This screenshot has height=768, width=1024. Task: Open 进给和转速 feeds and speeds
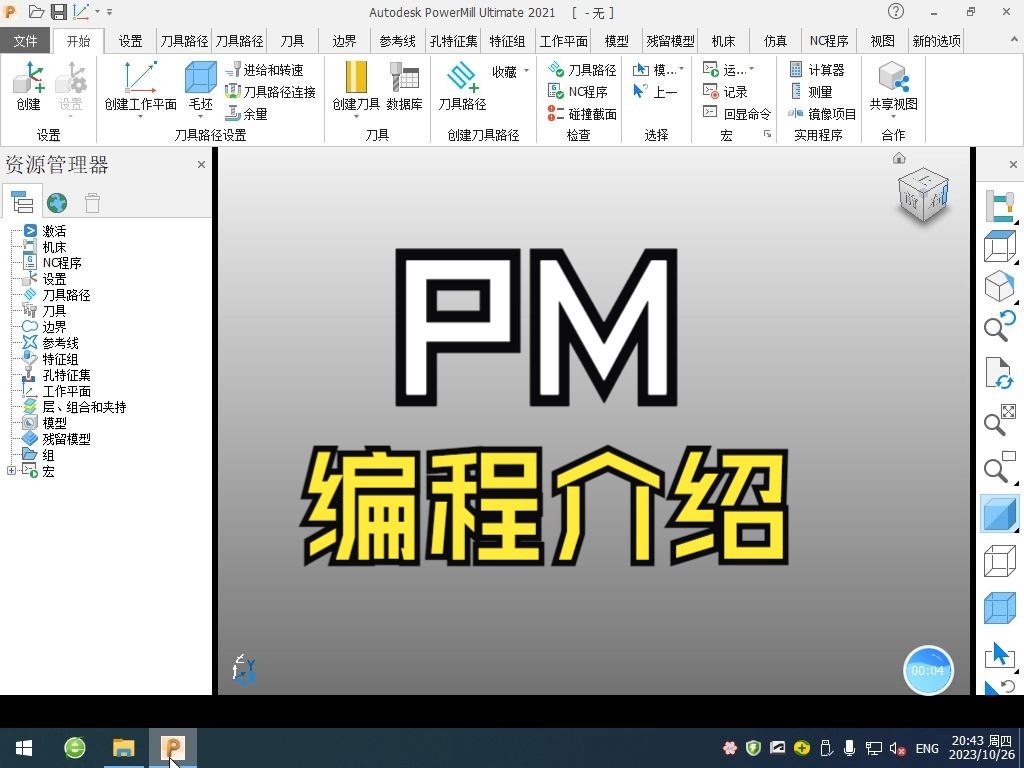click(265, 70)
